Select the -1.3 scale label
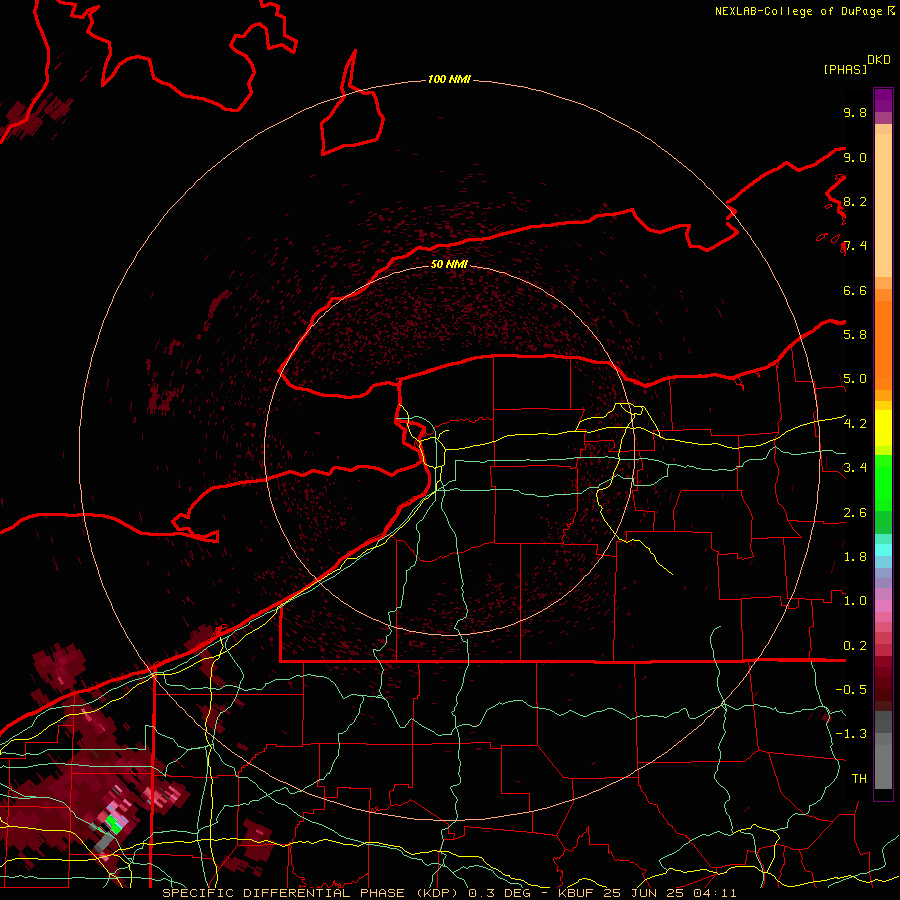 pyautogui.click(x=851, y=734)
